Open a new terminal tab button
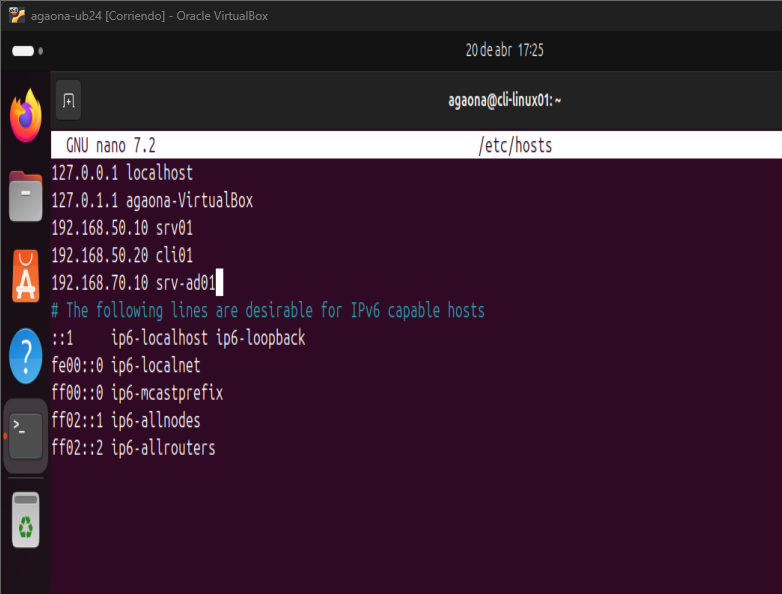Viewport: 782px width, 594px height. coord(68,100)
